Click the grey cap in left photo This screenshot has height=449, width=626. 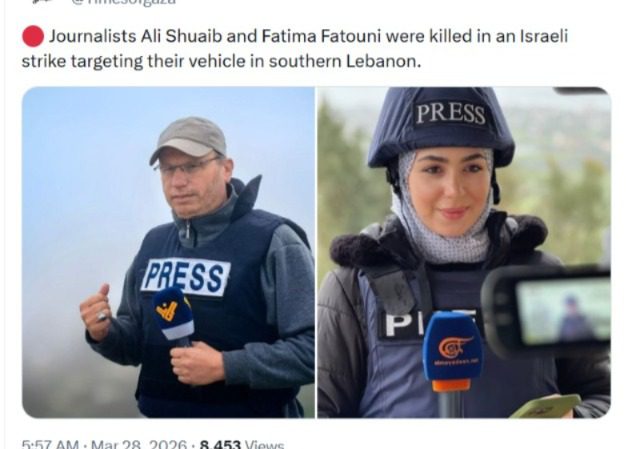[188, 138]
